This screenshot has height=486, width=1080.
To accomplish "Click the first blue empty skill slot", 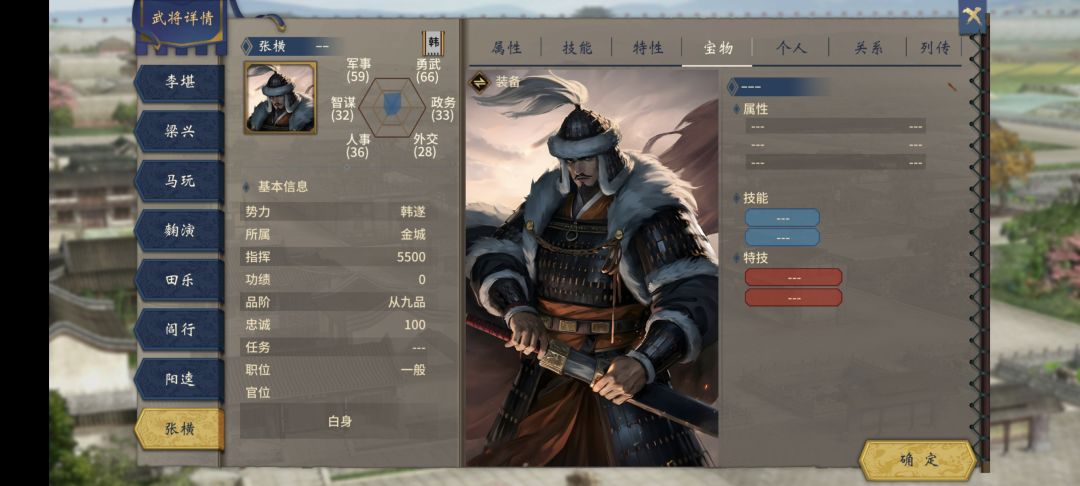I will click(782, 218).
